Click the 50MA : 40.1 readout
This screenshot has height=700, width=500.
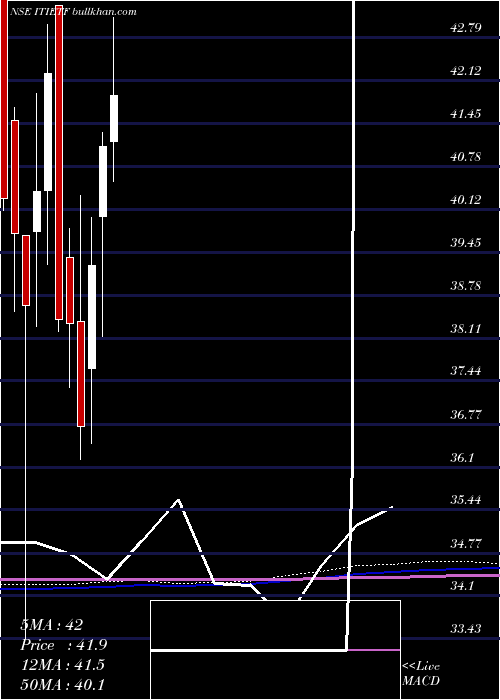click(62, 684)
